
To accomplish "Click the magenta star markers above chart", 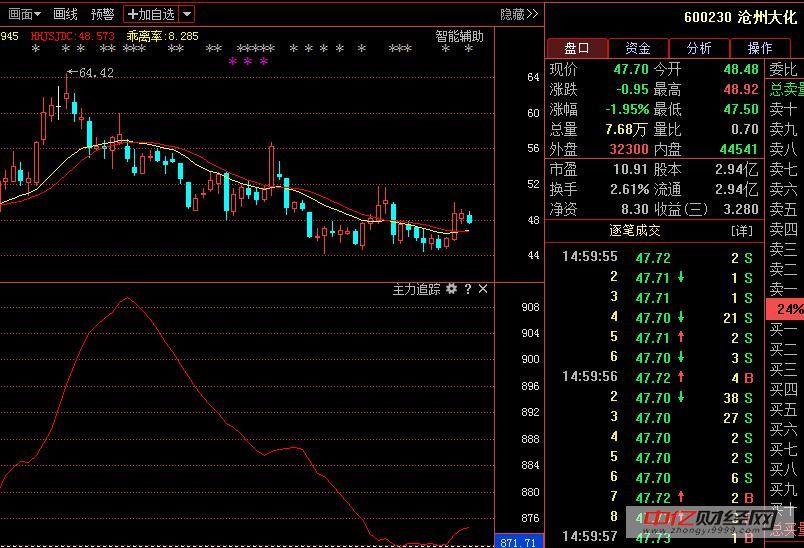I will click(x=248, y=62).
